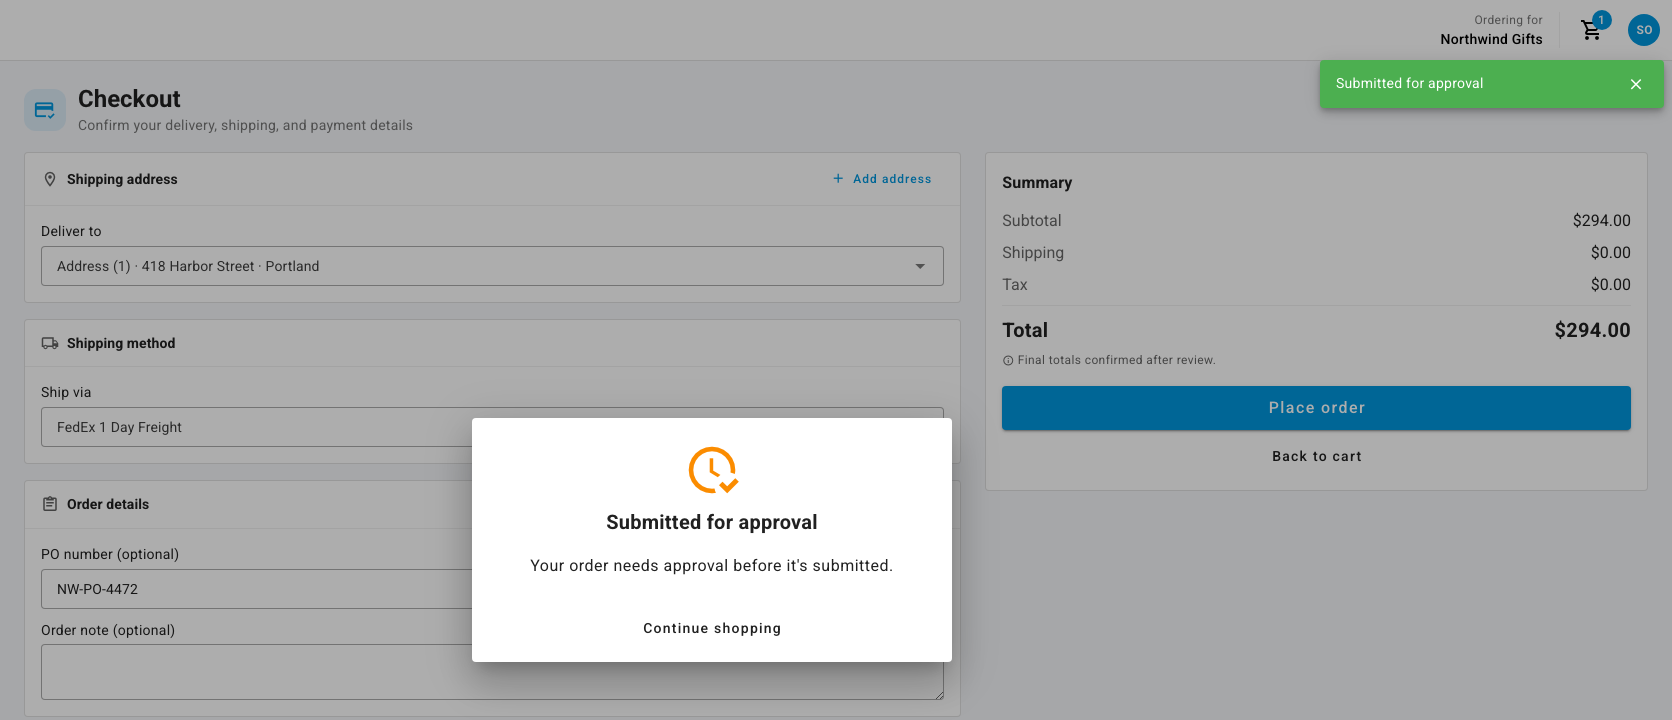Viewport: 1672px width, 720px height.
Task: Click Add address link
Action: click(883, 179)
